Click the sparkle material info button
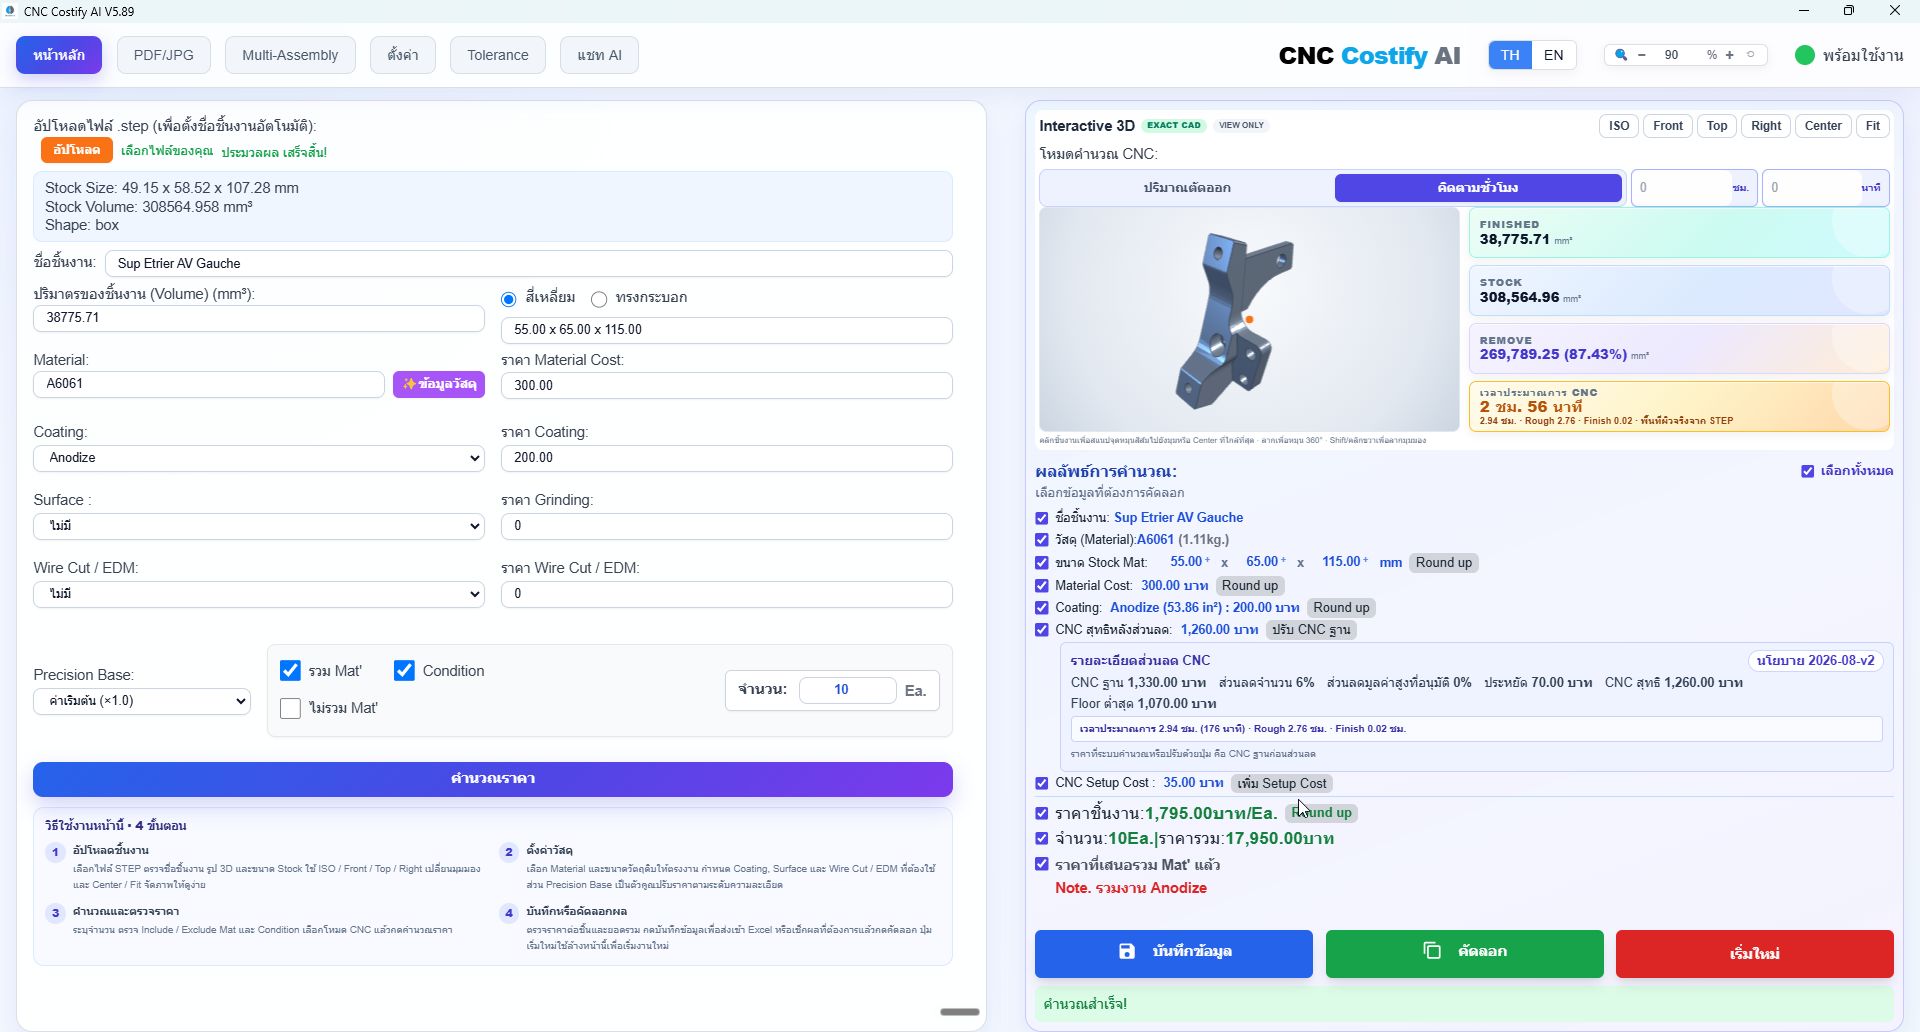The height and width of the screenshot is (1032, 1920). click(x=439, y=384)
